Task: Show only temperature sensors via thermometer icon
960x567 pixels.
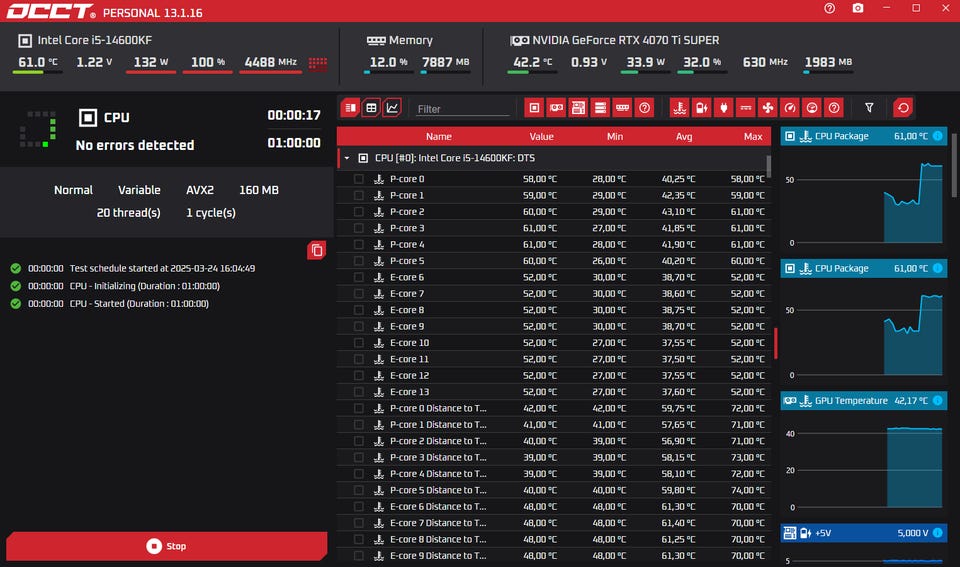Action: click(x=680, y=108)
